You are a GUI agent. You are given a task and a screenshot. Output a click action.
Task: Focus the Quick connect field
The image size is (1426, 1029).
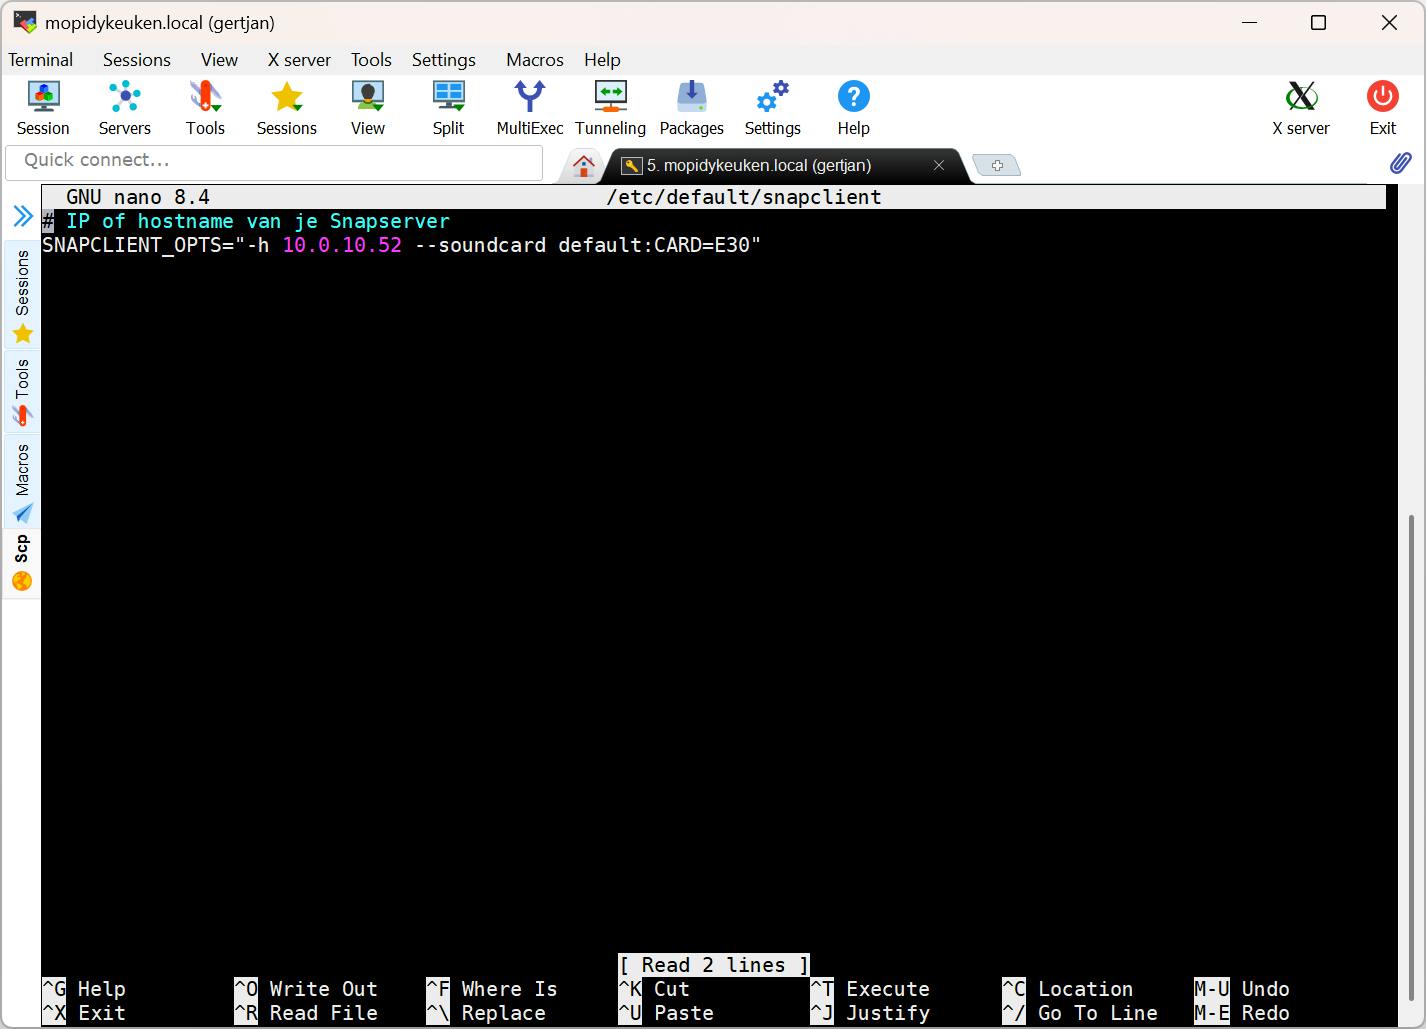(274, 162)
